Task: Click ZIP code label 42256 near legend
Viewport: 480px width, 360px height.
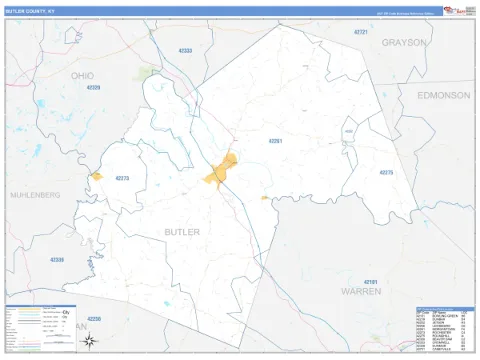Action: pos(93,319)
